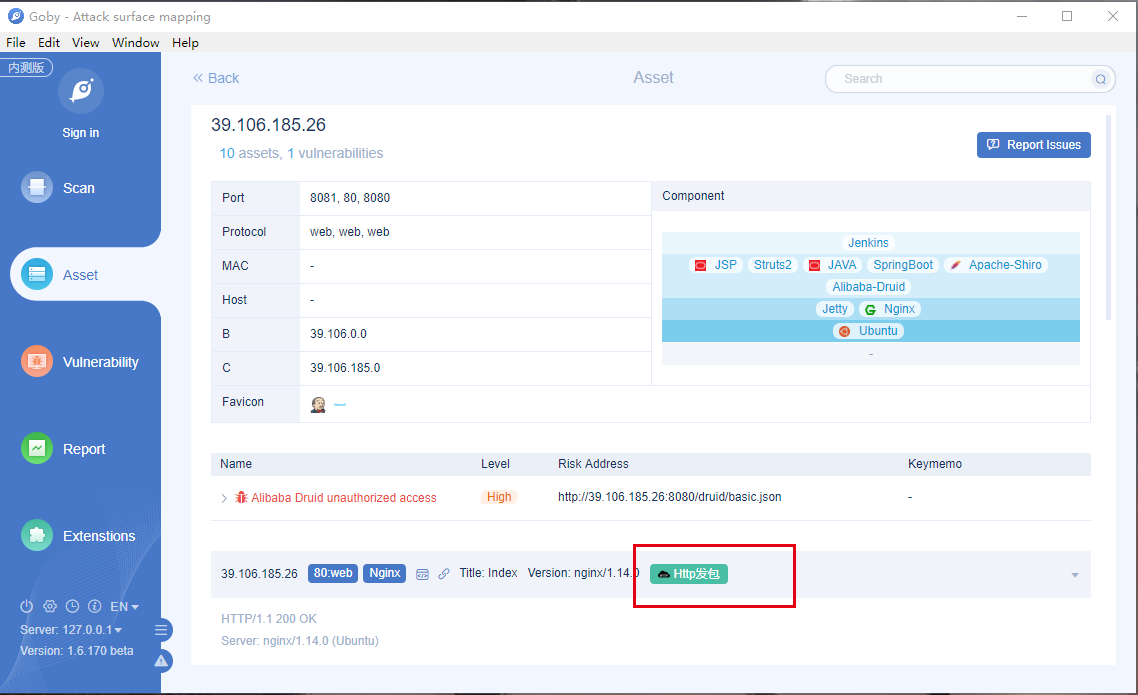Click the blue Nginx tag in port row
Screen dimensions: 1138x695
click(385, 573)
